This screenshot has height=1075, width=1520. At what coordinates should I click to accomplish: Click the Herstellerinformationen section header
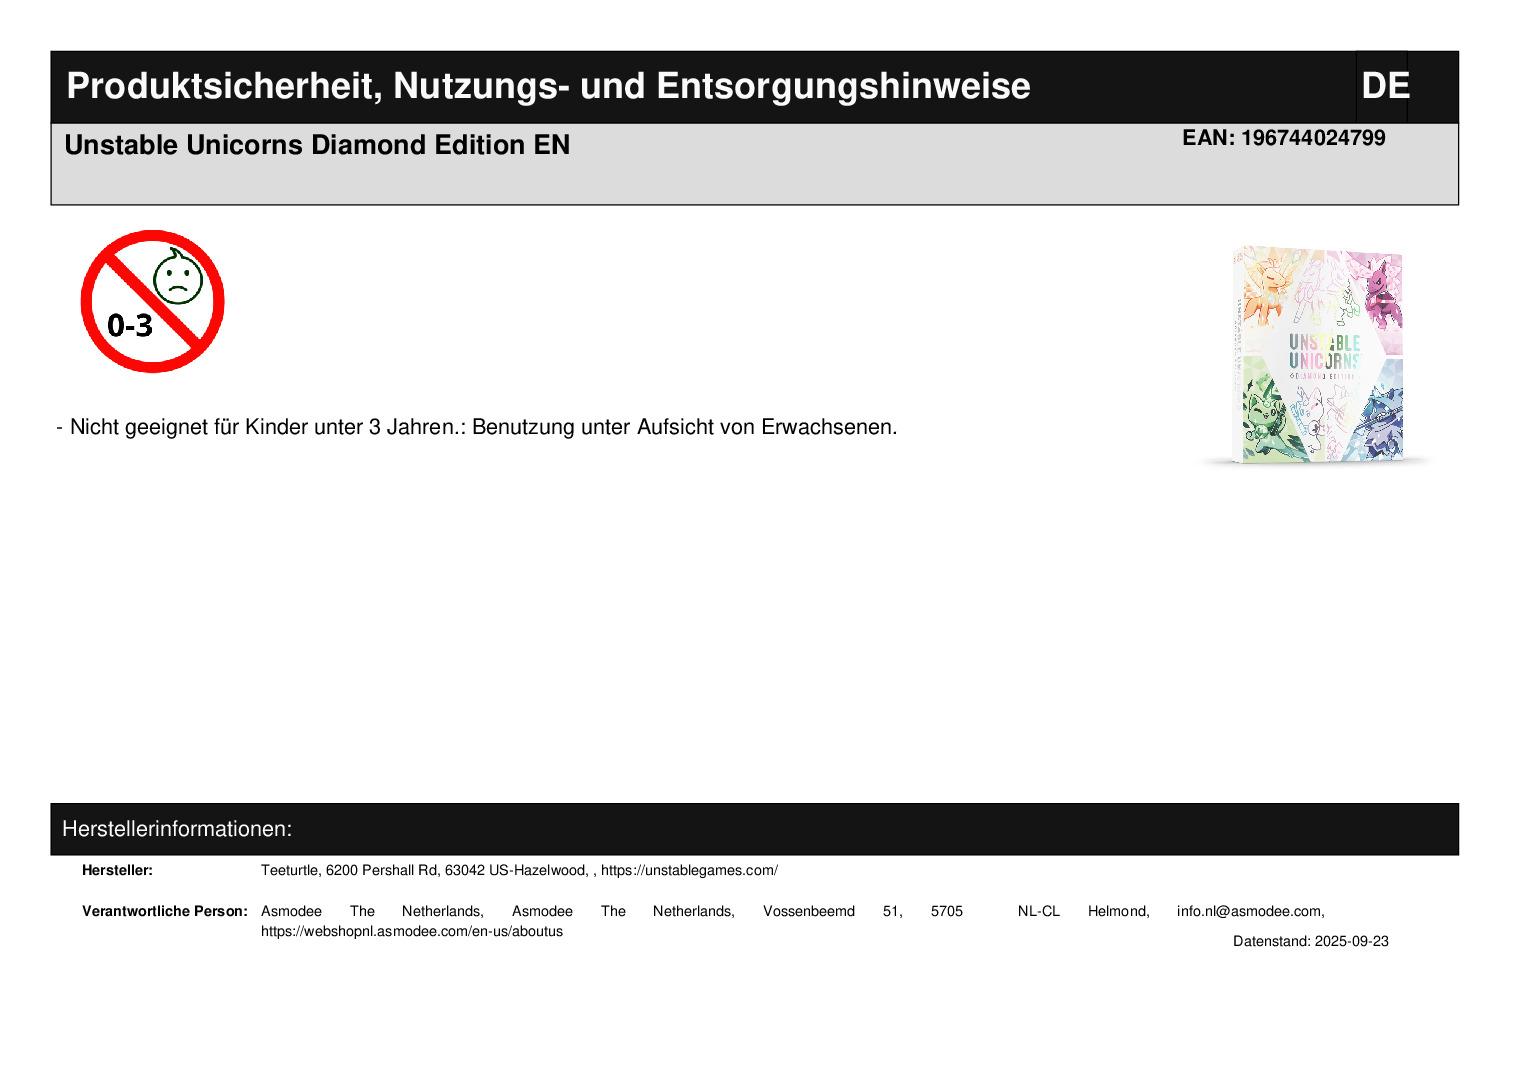(x=177, y=829)
